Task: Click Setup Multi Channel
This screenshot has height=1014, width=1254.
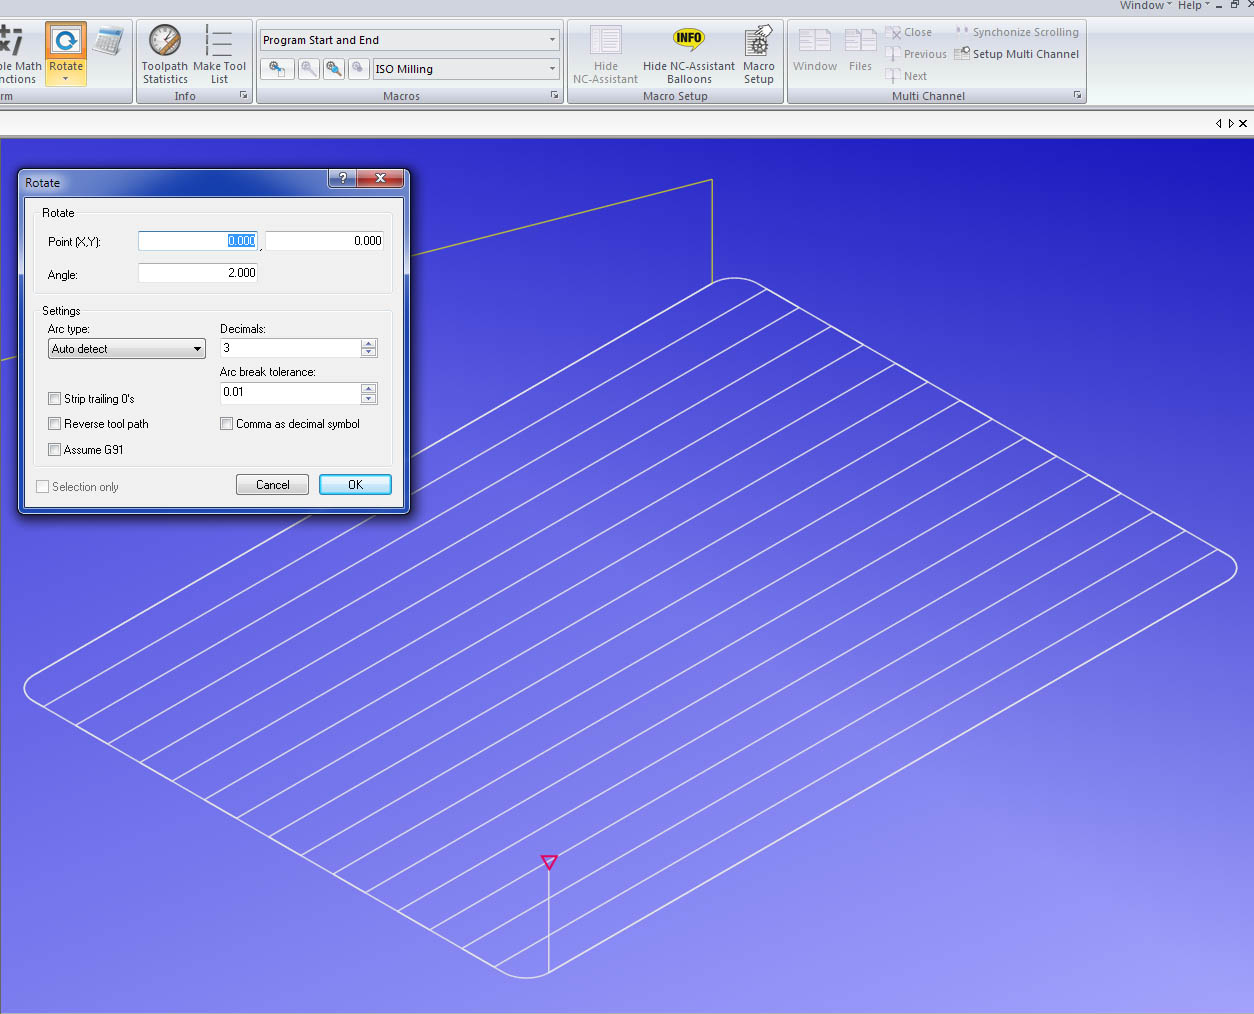Action: (x=1017, y=54)
